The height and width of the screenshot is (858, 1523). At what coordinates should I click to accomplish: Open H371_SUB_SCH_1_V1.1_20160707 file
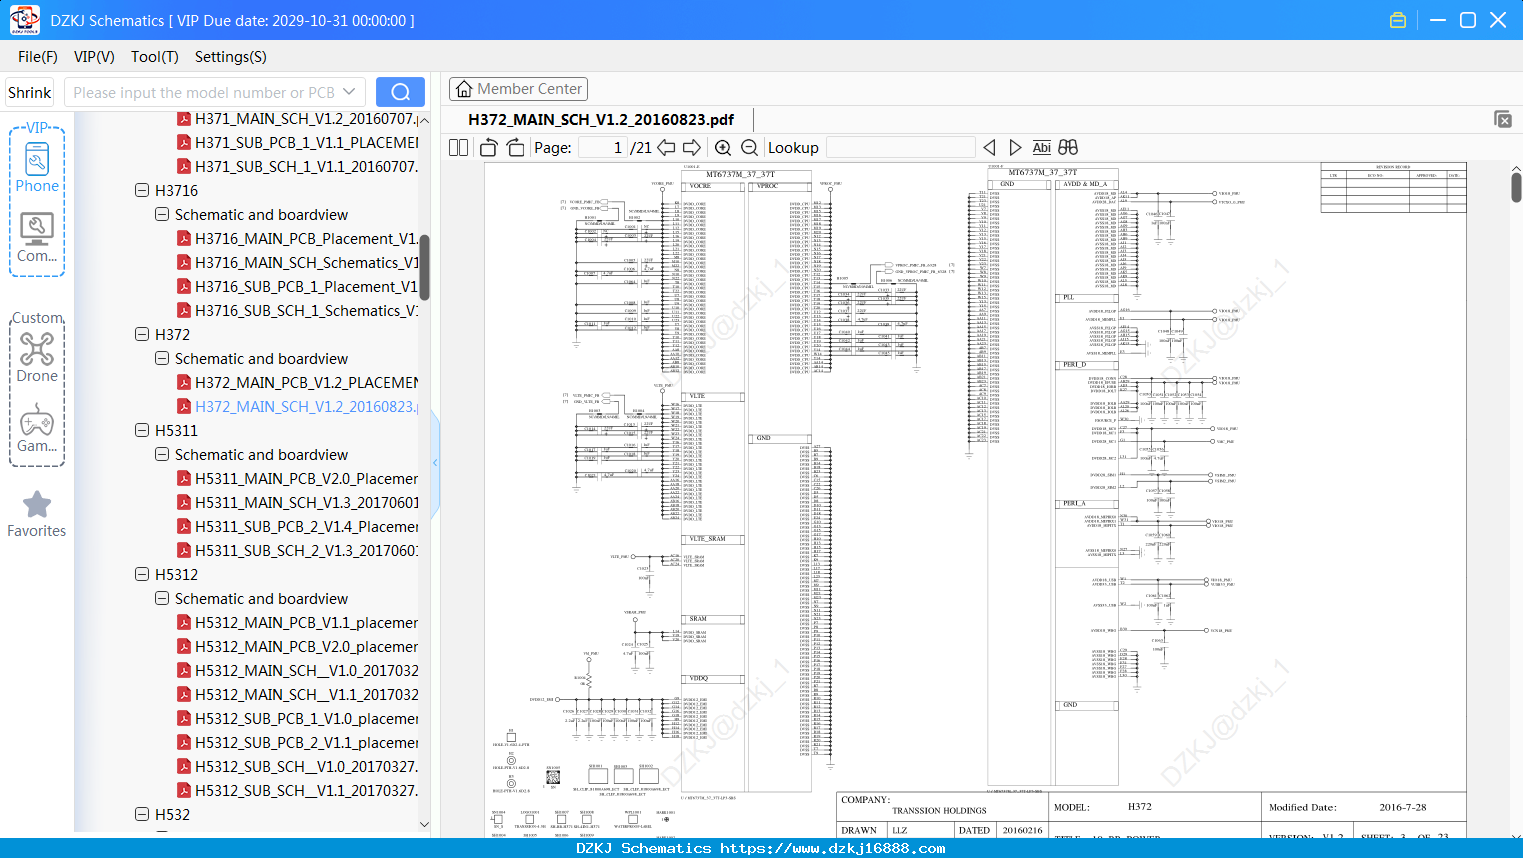click(x=297, y=166)
